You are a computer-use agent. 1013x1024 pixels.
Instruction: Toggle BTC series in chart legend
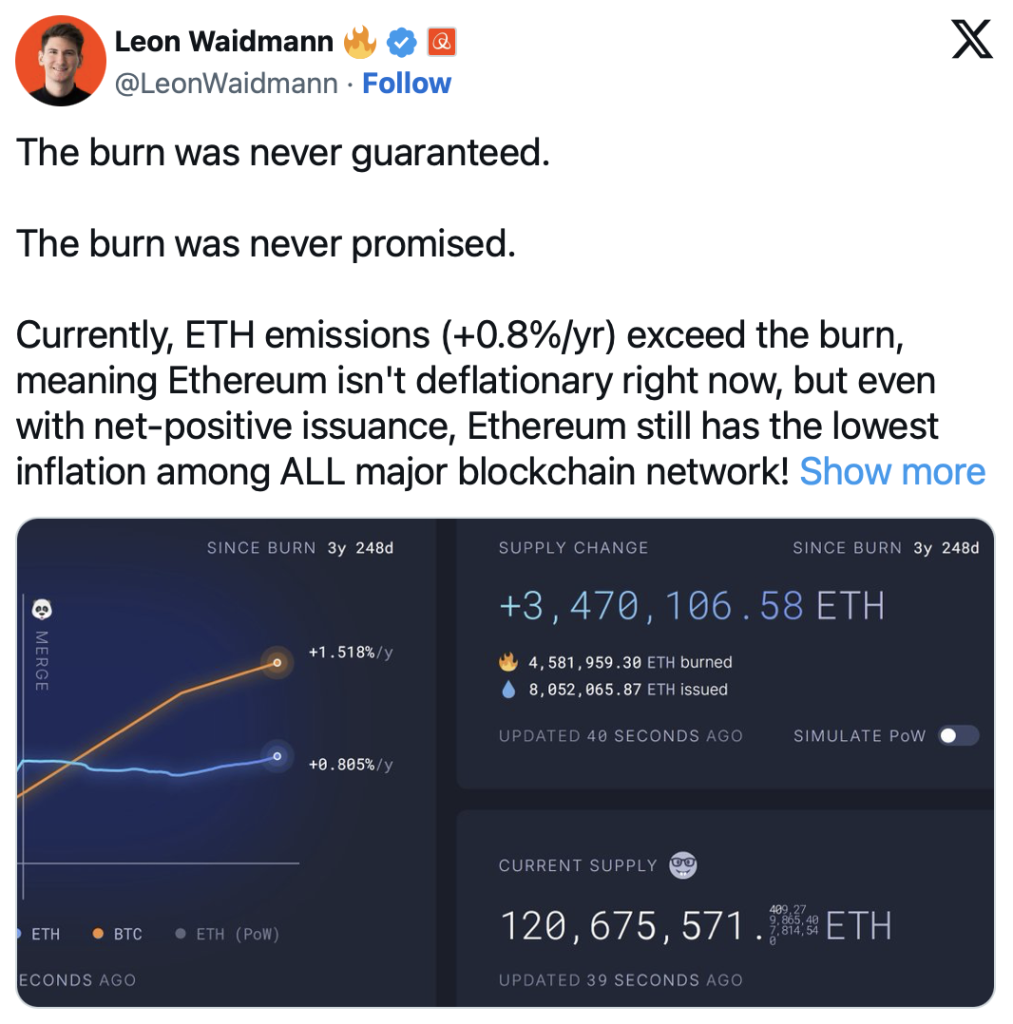point(118,934)
